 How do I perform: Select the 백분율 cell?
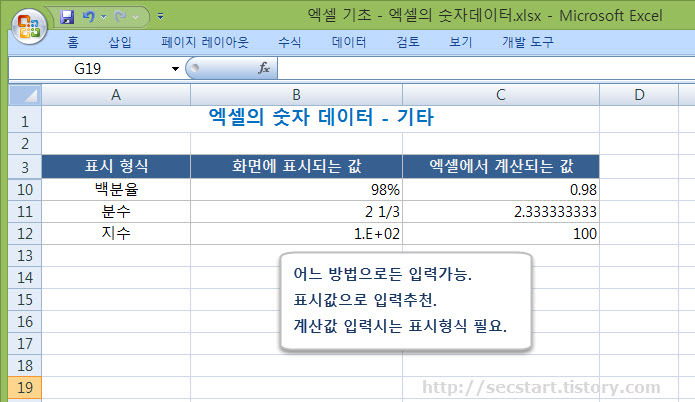coord(116,190)
